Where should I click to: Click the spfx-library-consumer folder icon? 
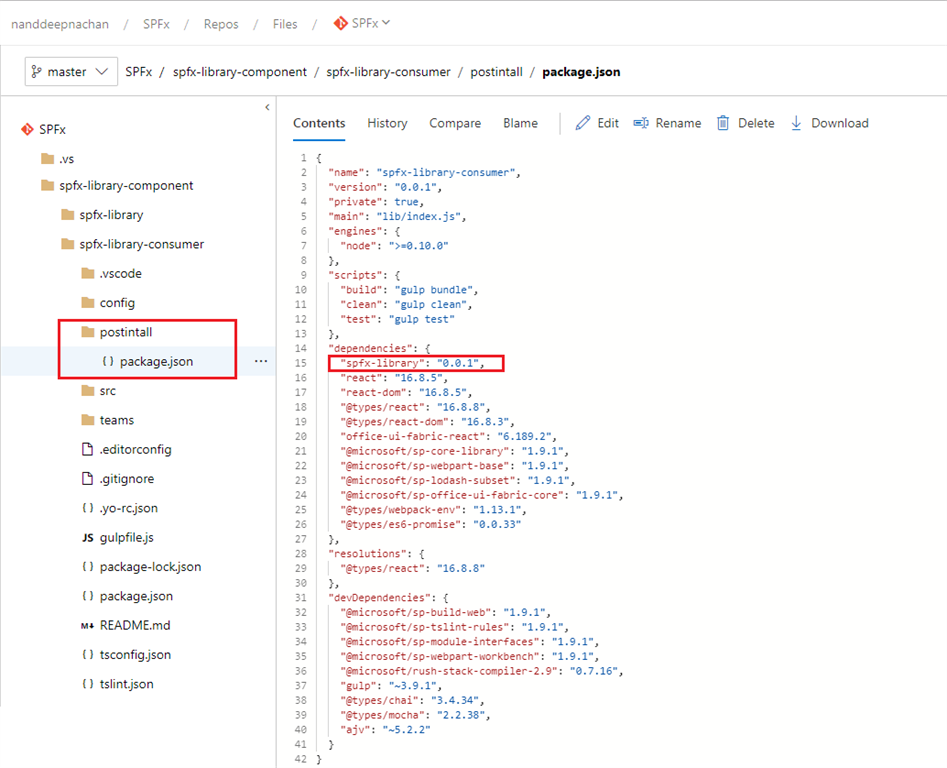tap(68, 244)
